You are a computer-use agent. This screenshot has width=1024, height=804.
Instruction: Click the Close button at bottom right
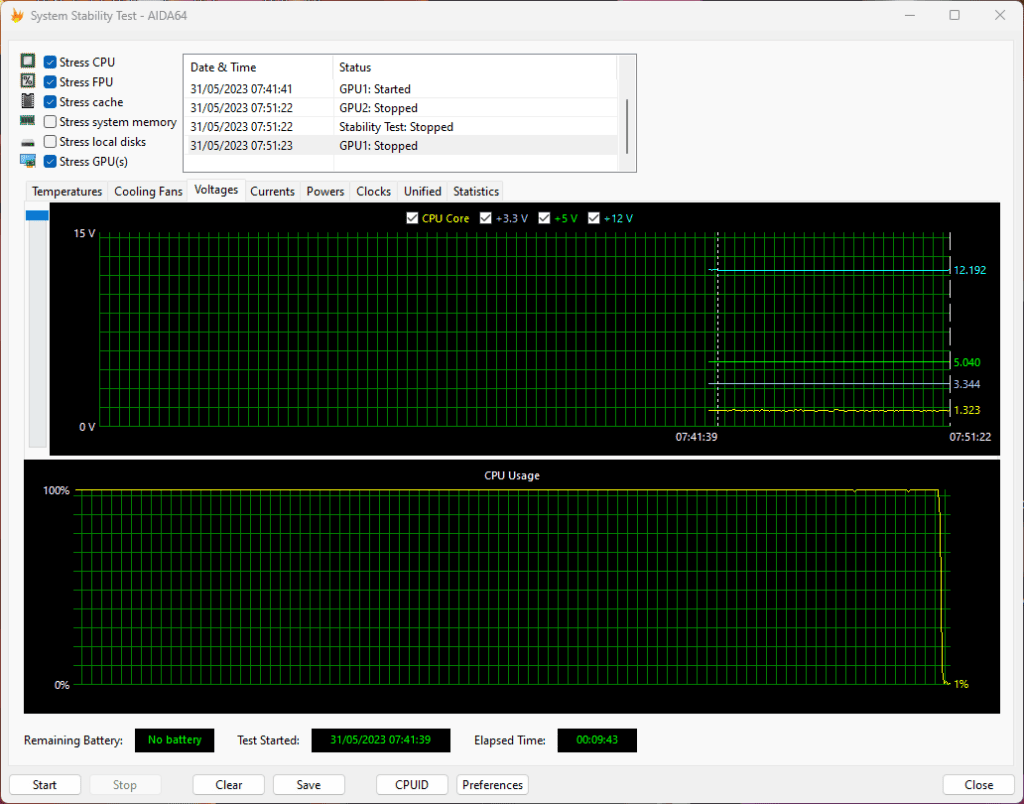click(x=978, y=784)
